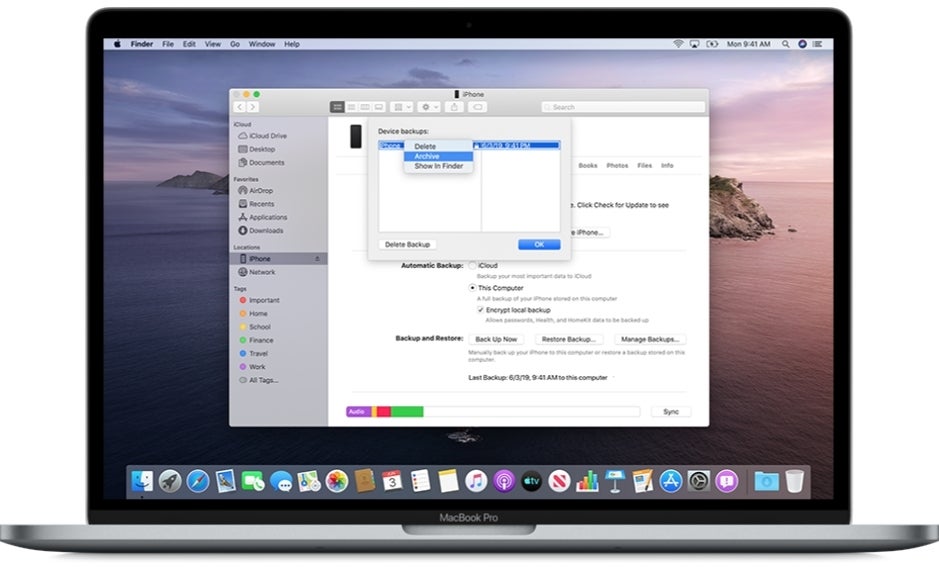The image size is (939, 567).
Task: Open System Preferences from the Dock
Action: 698,481
